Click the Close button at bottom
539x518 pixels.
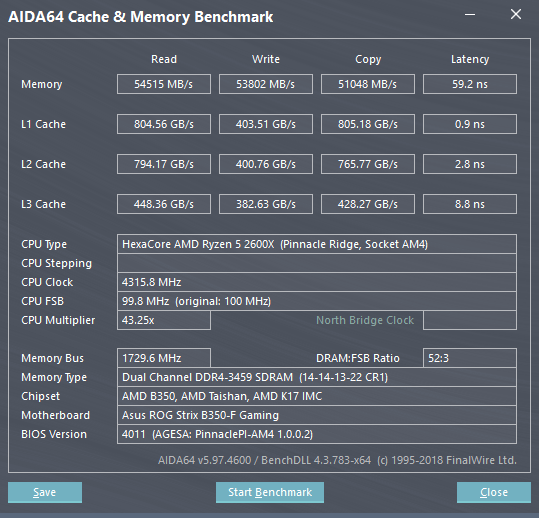pyautogui.click(x=494, y=492)
